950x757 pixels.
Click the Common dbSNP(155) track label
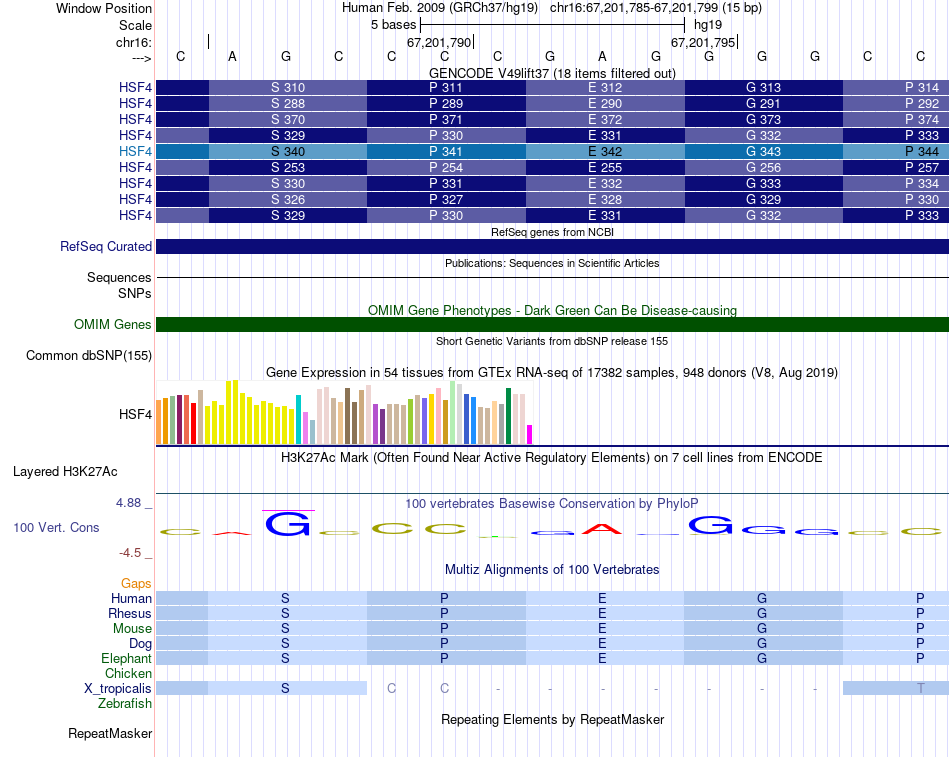tap(88, 356)
